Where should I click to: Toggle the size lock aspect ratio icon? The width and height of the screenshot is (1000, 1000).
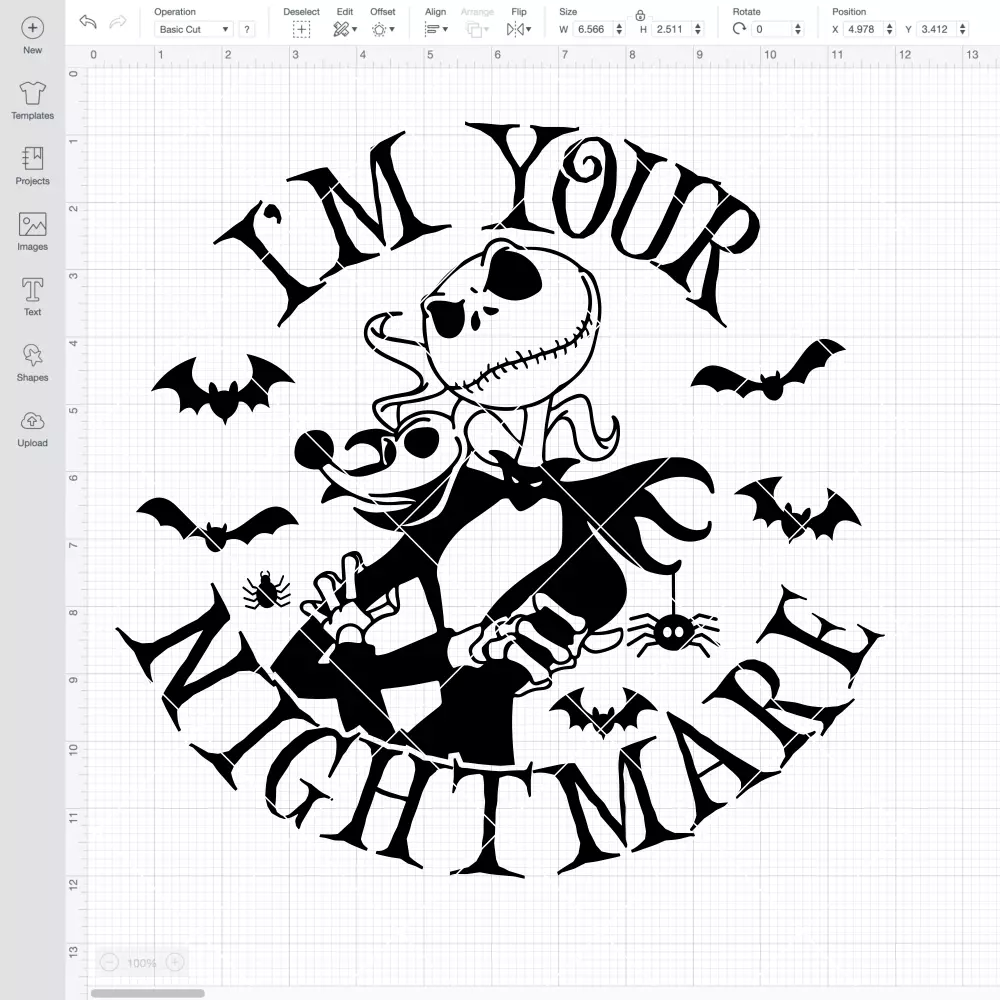pos(640,15)
